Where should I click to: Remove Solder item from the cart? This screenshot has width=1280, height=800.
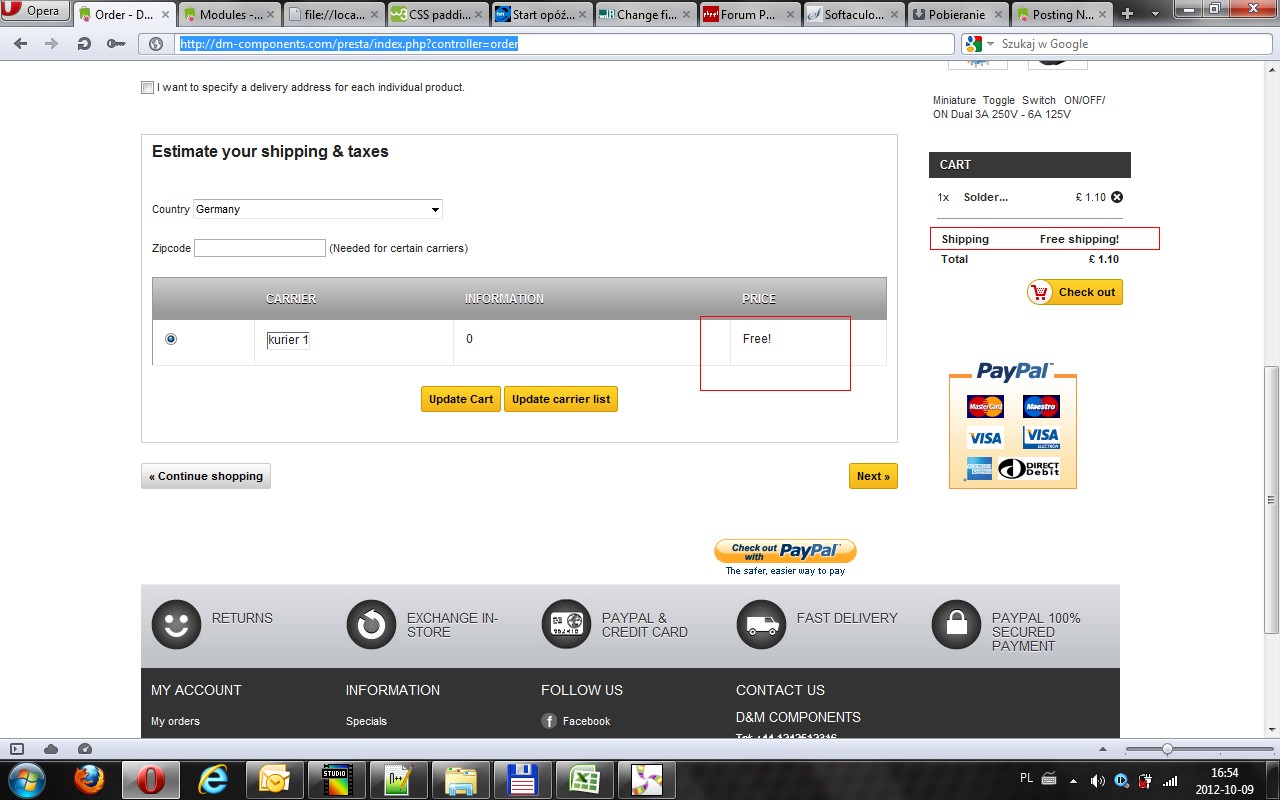point(1117,197)
